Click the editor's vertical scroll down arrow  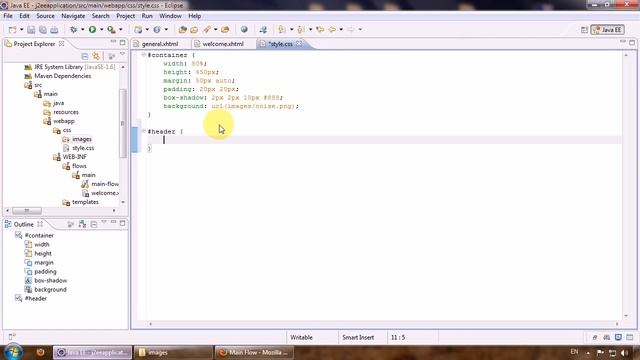click(626, 316)
